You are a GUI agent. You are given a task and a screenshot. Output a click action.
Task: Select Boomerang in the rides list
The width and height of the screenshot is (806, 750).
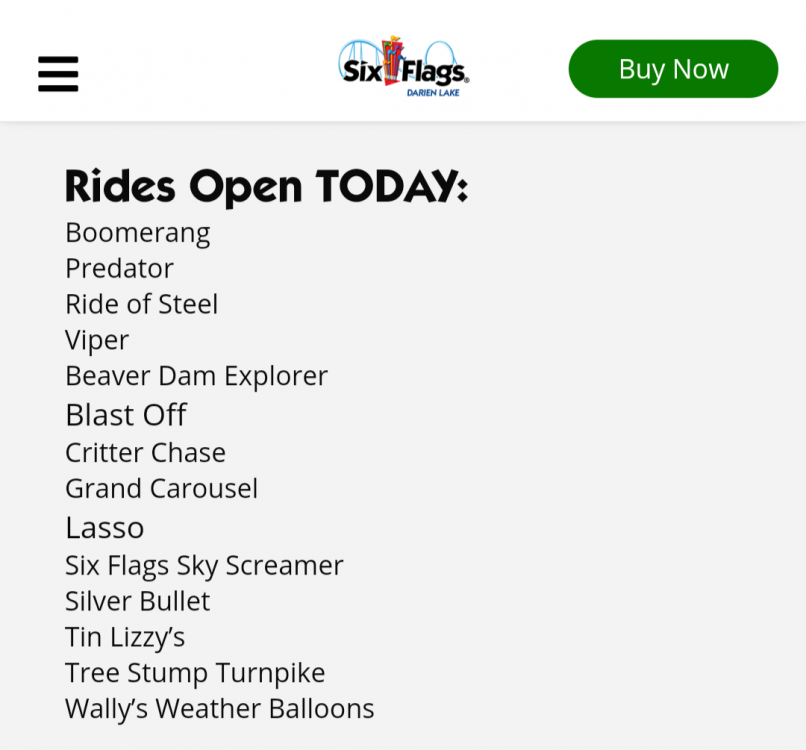138,233
